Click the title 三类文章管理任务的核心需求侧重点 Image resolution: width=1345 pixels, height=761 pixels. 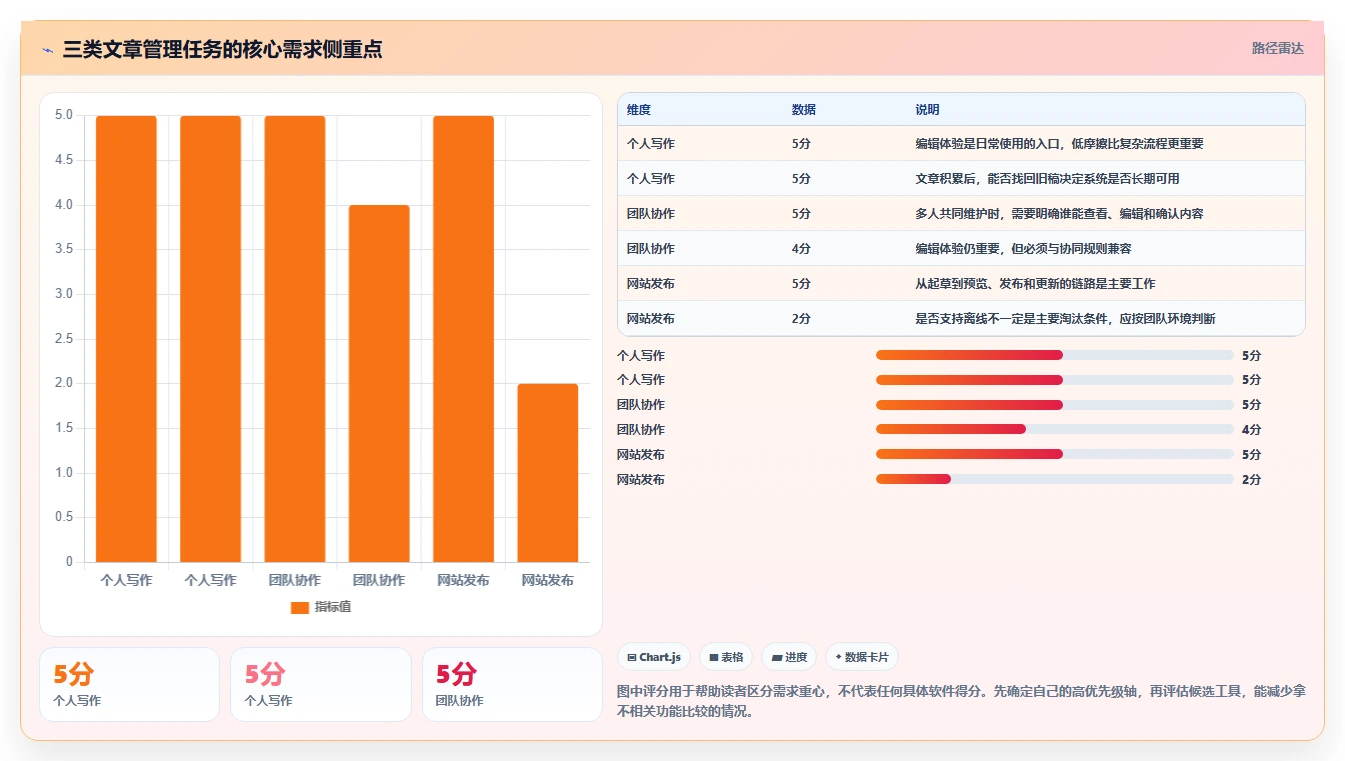222,49
